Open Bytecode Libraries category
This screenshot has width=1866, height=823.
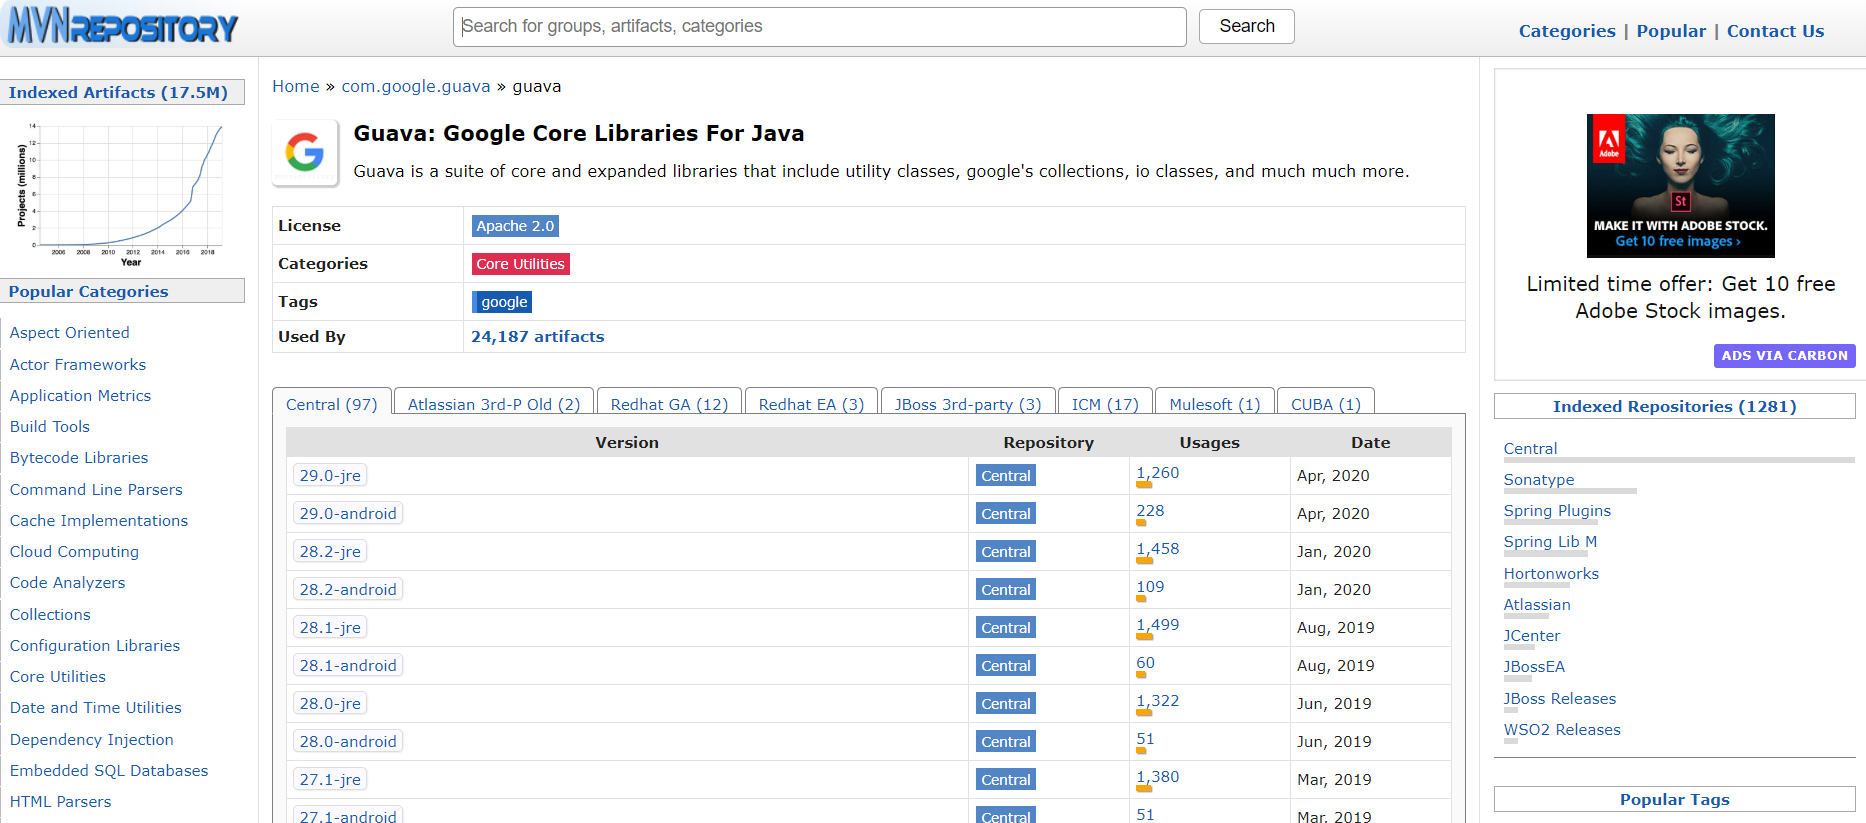point(79,458)
